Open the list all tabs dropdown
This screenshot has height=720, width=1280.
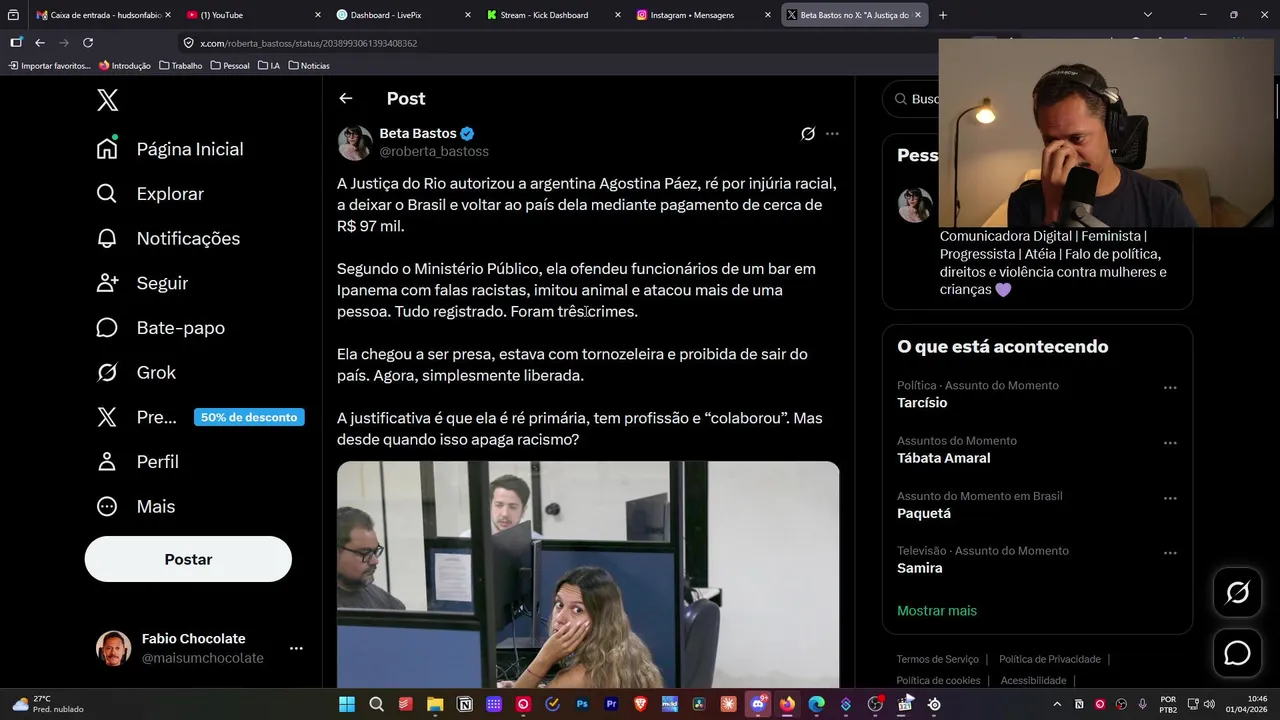click(1148, 15)
